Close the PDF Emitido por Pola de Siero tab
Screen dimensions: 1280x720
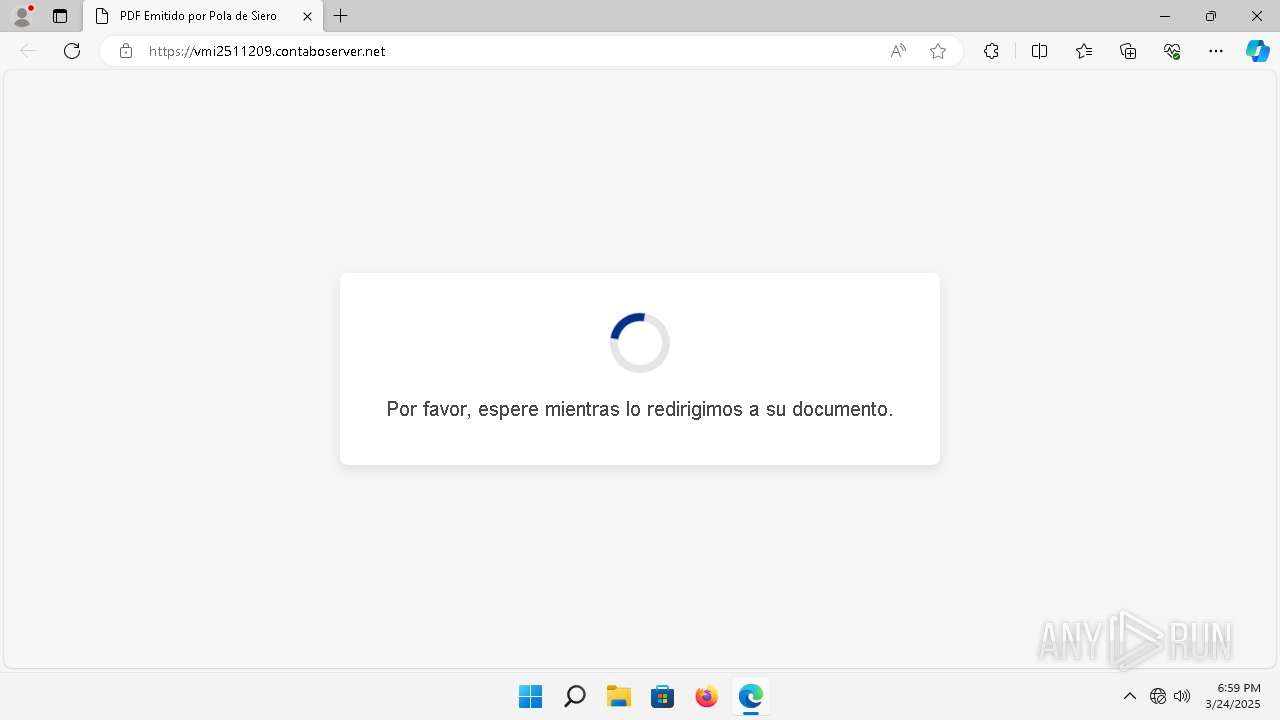click(307, 16)
